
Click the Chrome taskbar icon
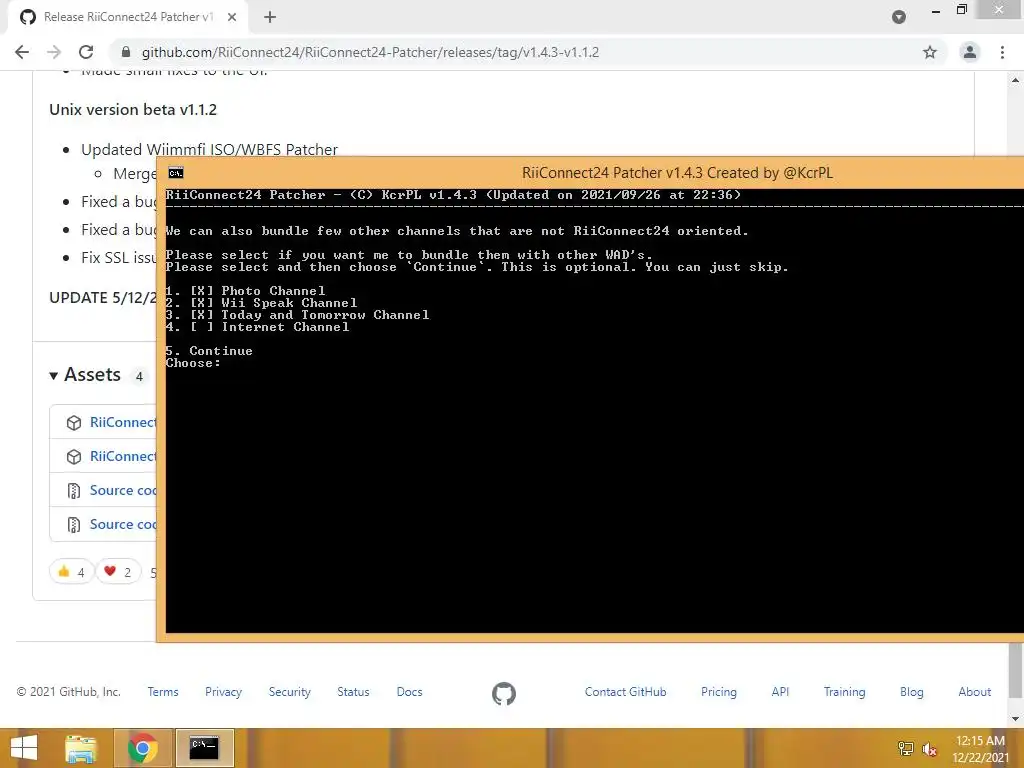click(142, 748)
